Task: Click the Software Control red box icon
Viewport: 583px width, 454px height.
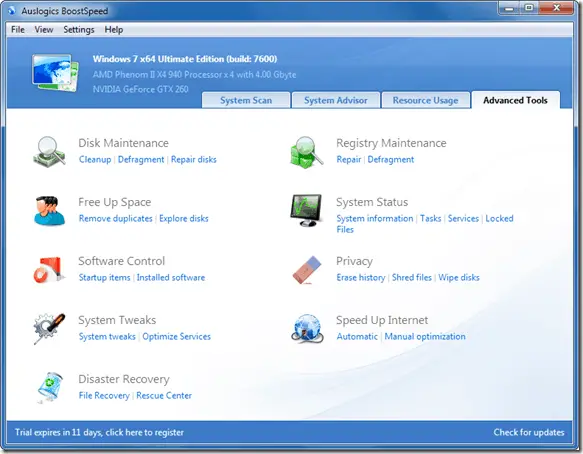Action: [x=49, y=270]
